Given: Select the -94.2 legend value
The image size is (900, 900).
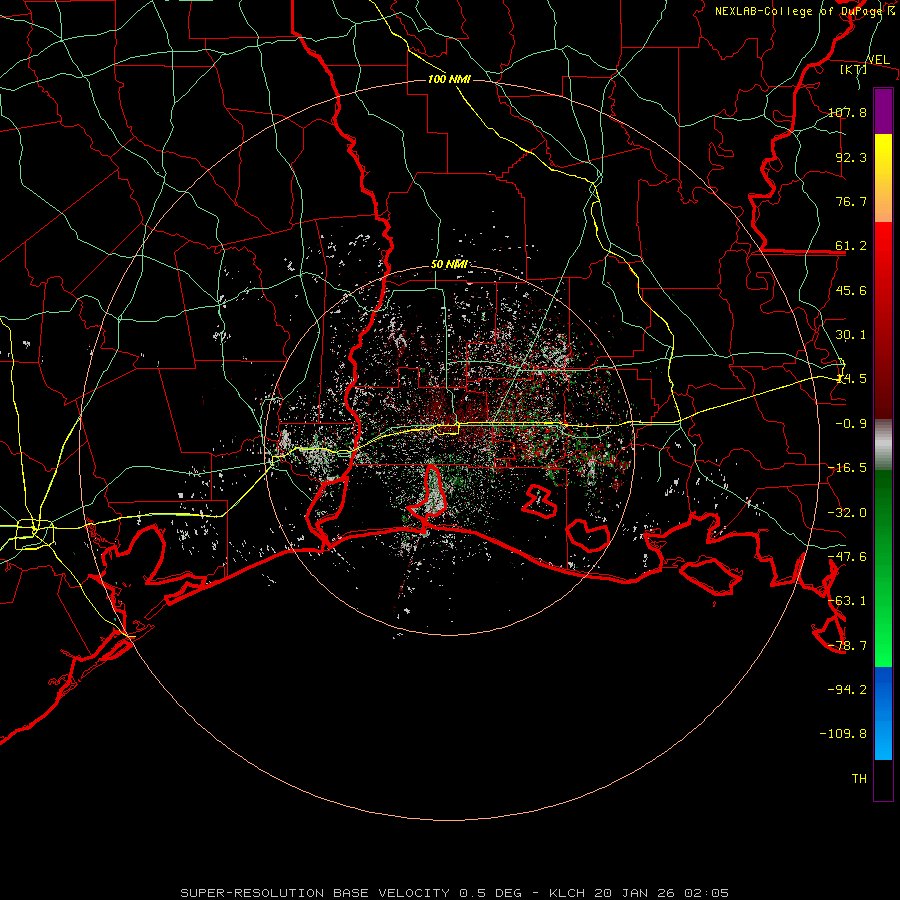Looking at the screenshot, I should click(x=847, y=689).
